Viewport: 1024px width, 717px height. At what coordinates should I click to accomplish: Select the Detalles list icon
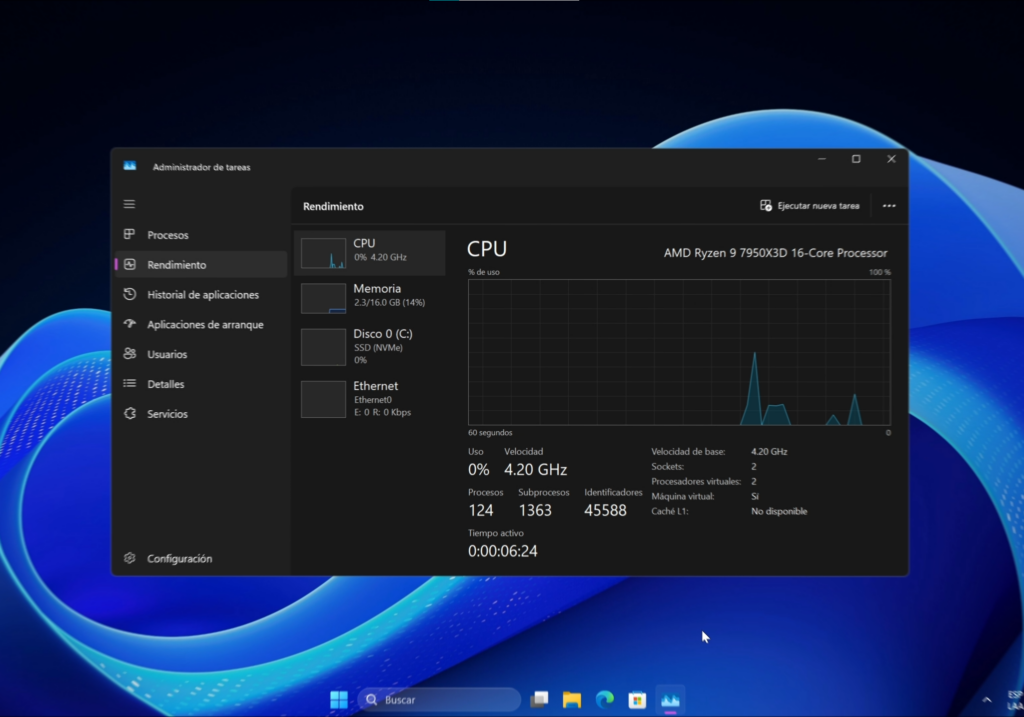pos(129,384)
